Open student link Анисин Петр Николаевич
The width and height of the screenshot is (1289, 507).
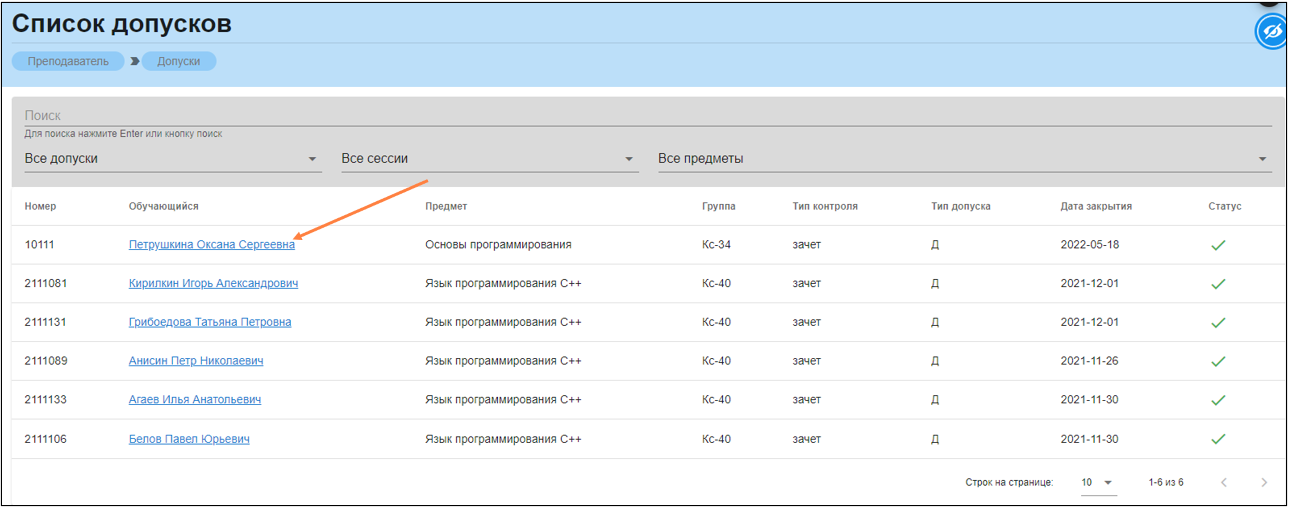pyautogui.click(x=196, y=361)
